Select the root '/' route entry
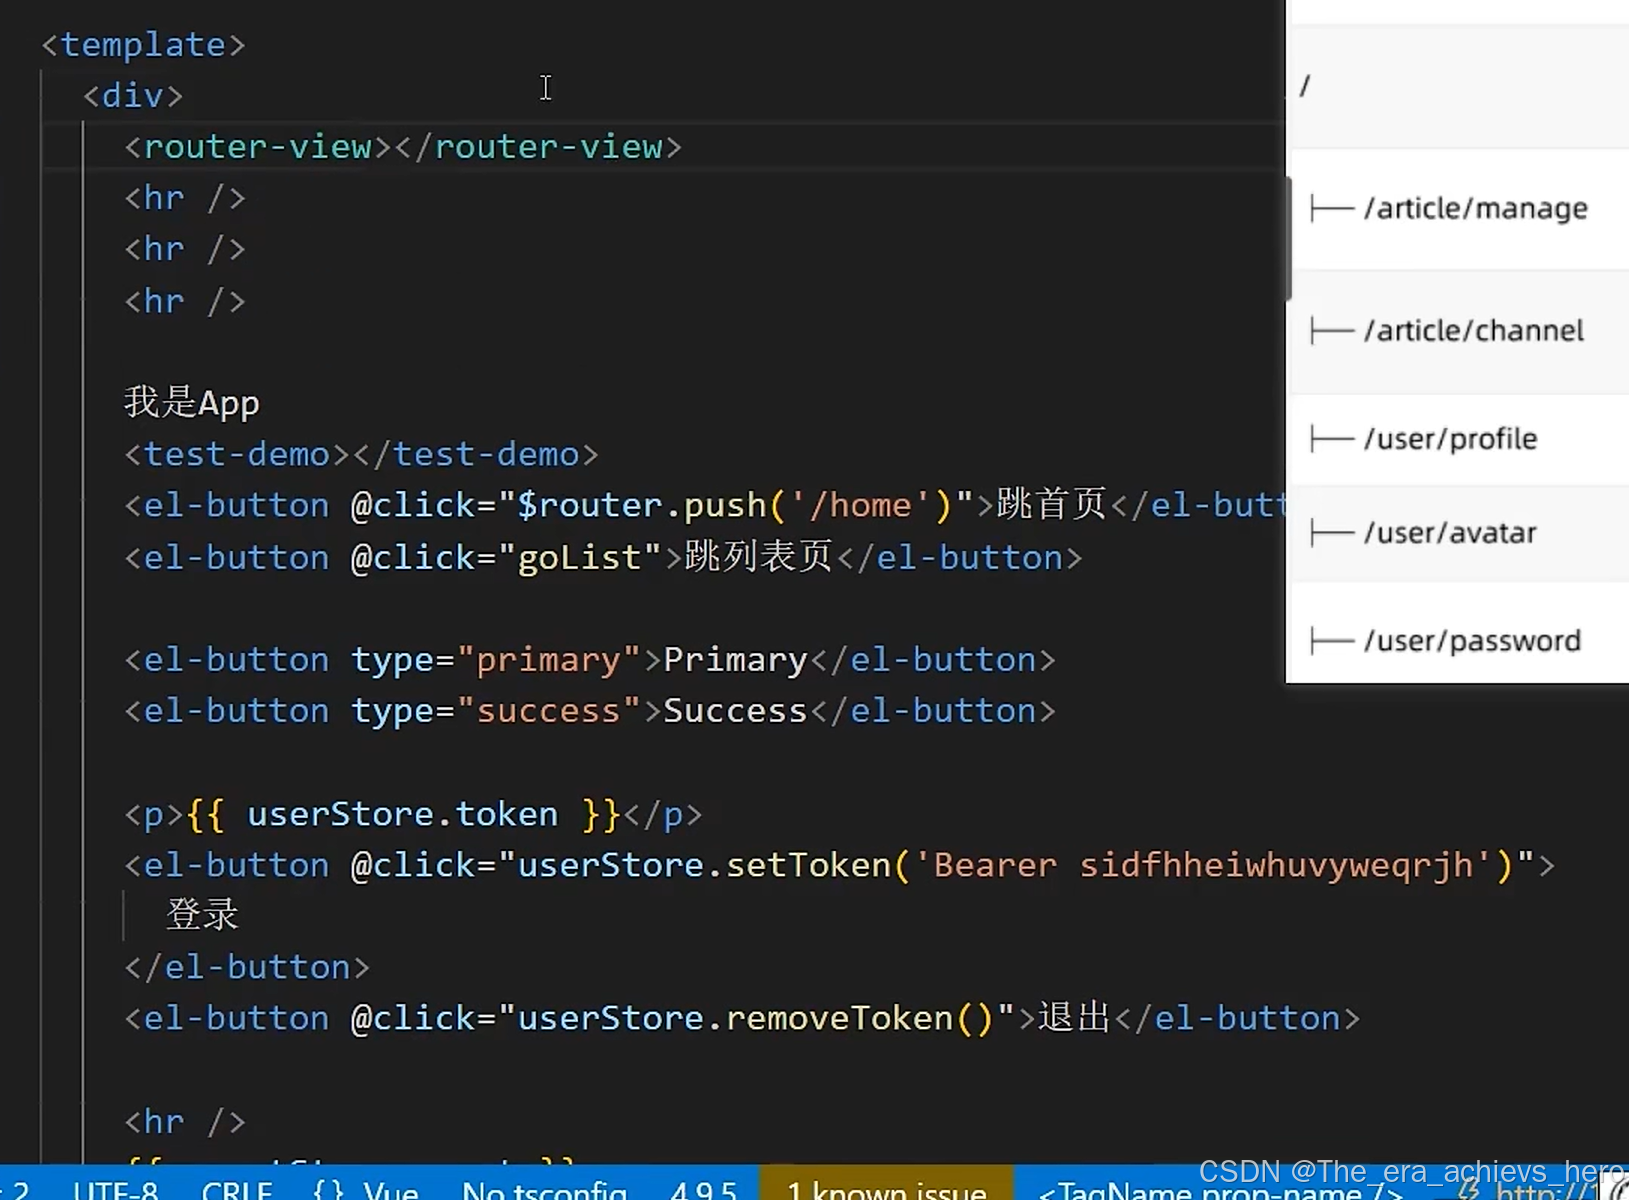The width and height of the screenshot is (1629, 1200). point(1458,86)
